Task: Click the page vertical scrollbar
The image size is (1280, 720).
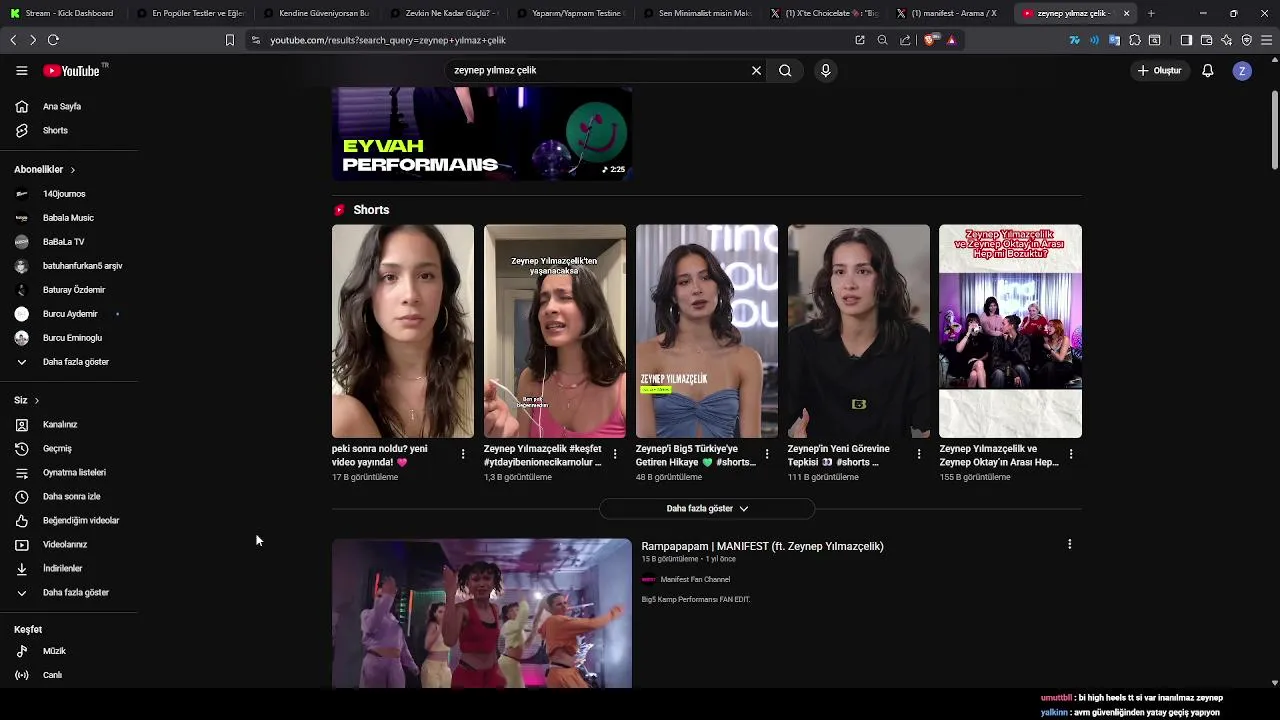Action: 1274,131
